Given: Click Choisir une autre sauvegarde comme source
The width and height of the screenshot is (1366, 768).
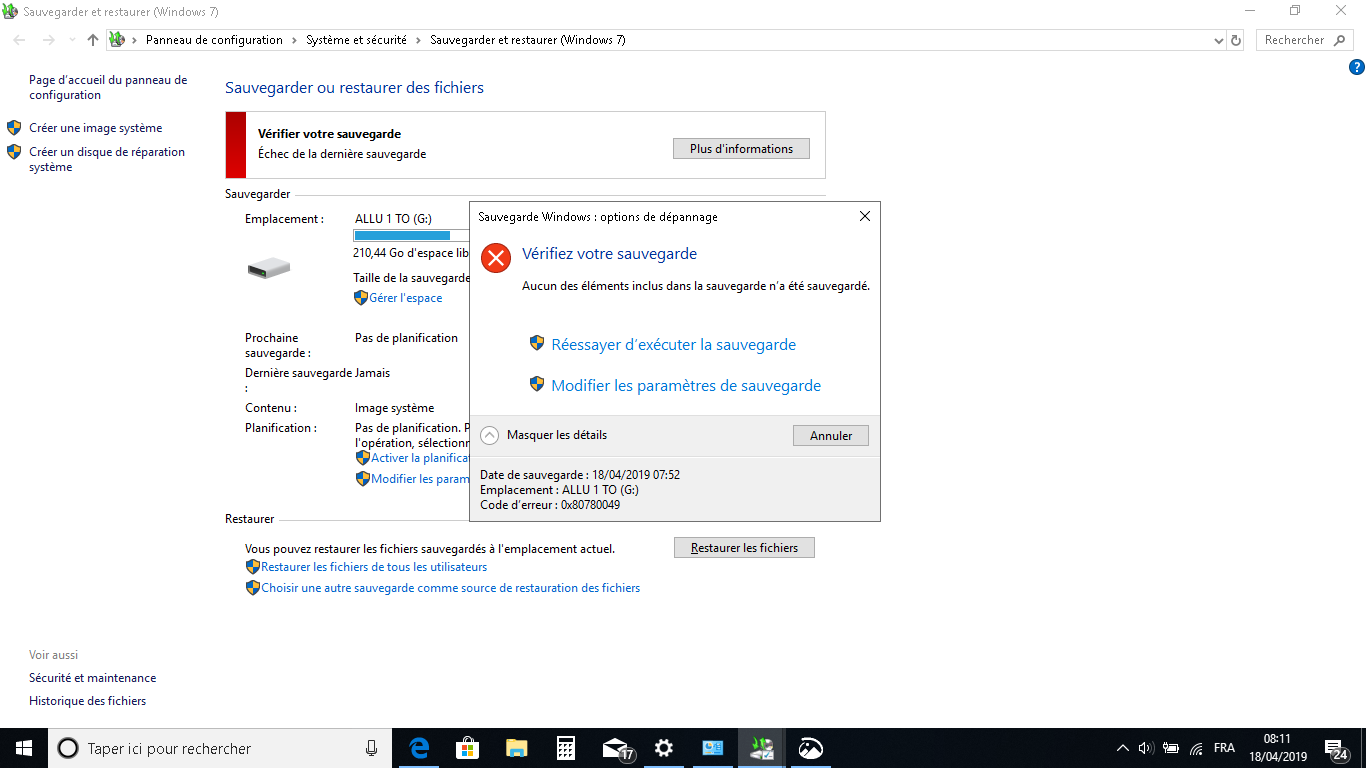Looking at the screenshot, I should tap(450, 588).
